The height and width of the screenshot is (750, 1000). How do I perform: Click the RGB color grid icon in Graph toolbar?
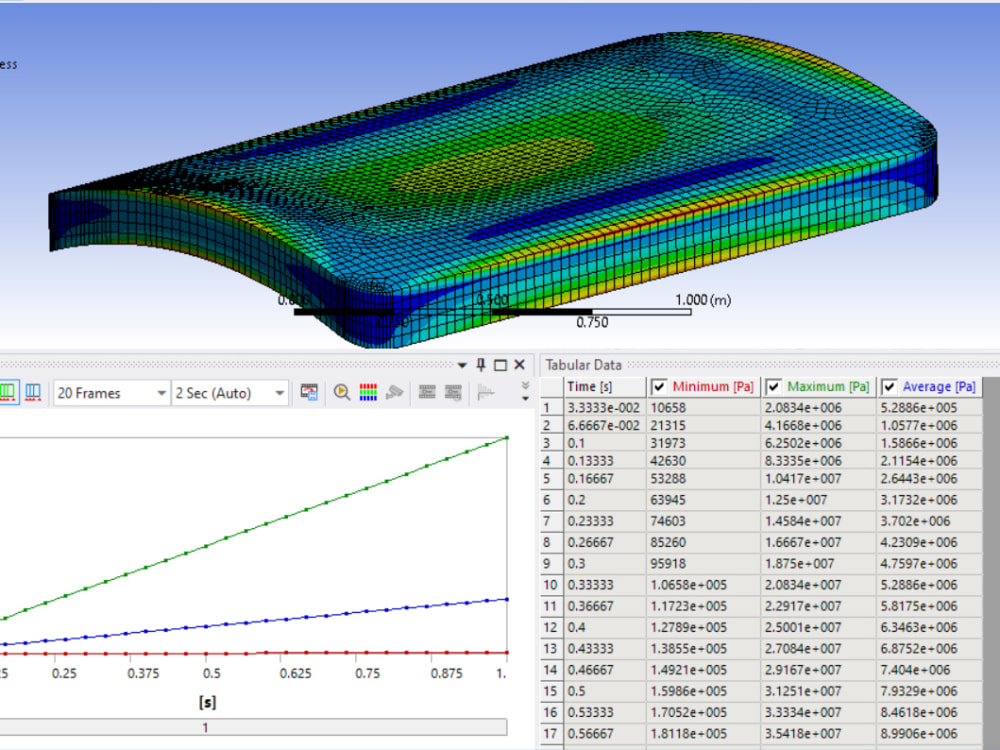[x=367, y=392]
